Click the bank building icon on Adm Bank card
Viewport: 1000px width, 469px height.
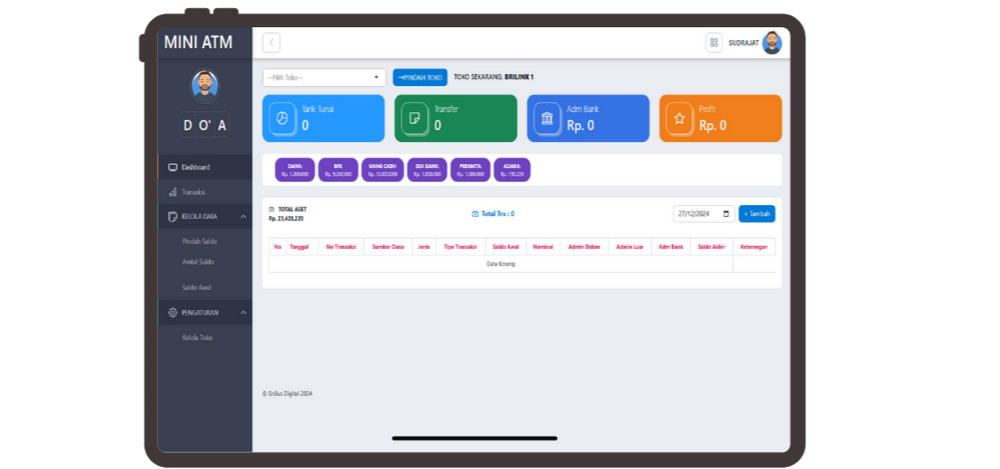tap(547, 119)
